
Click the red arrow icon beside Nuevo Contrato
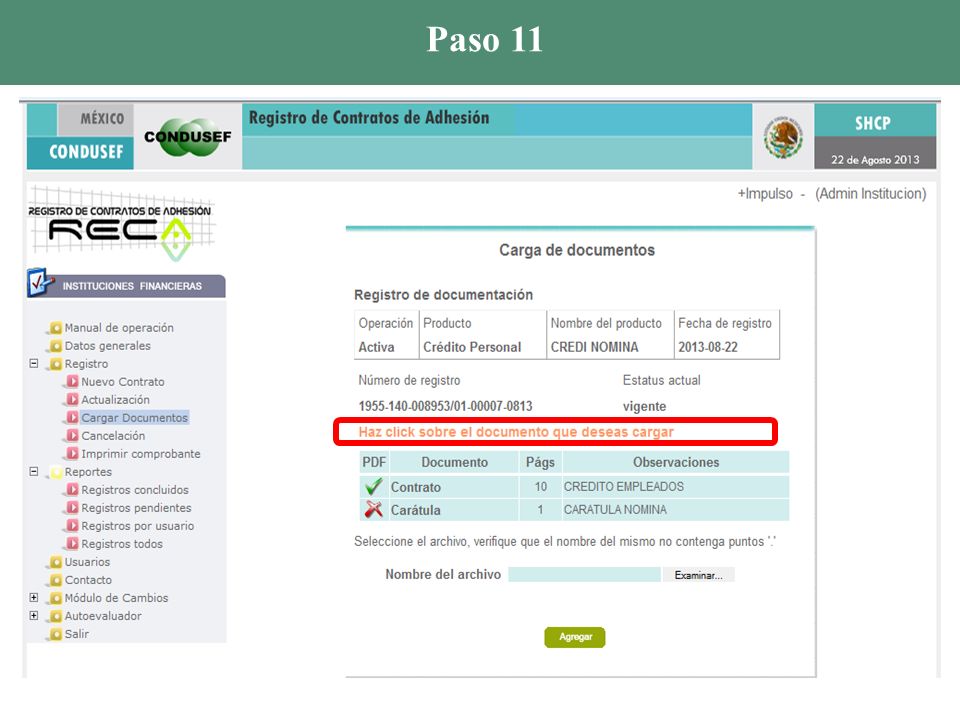(x=72, y=382)
